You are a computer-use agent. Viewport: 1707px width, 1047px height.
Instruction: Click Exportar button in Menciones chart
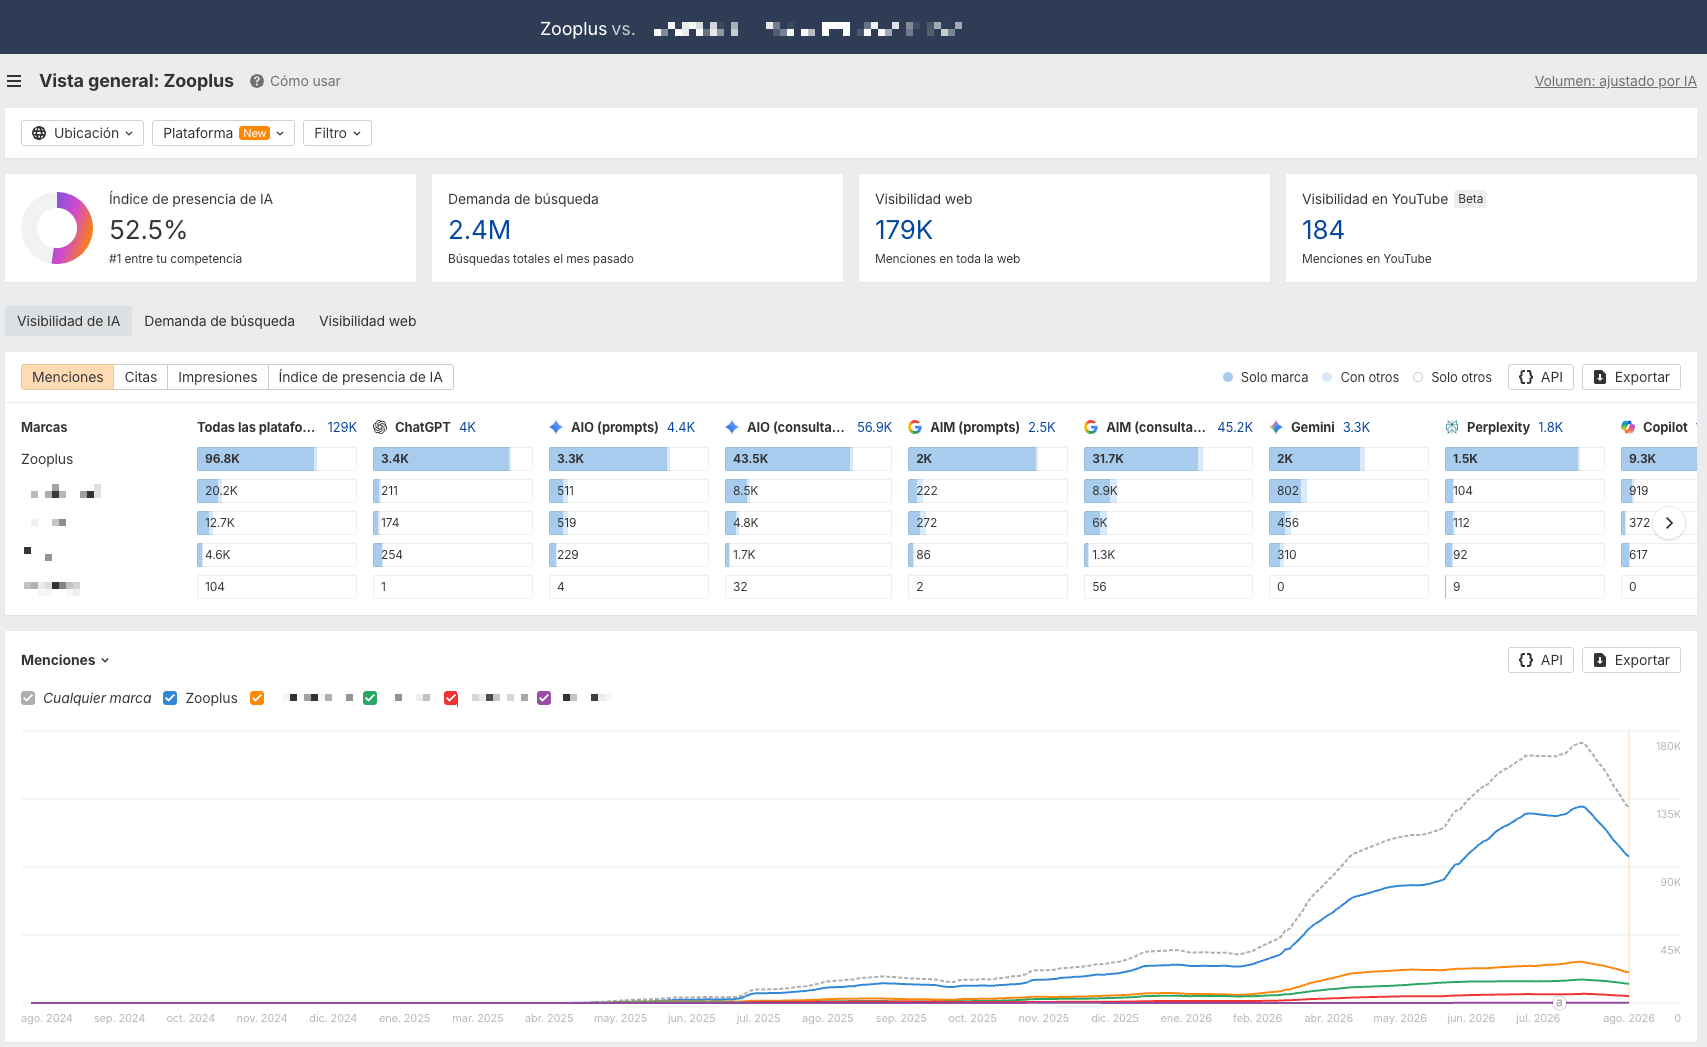tap(1631, 660)
